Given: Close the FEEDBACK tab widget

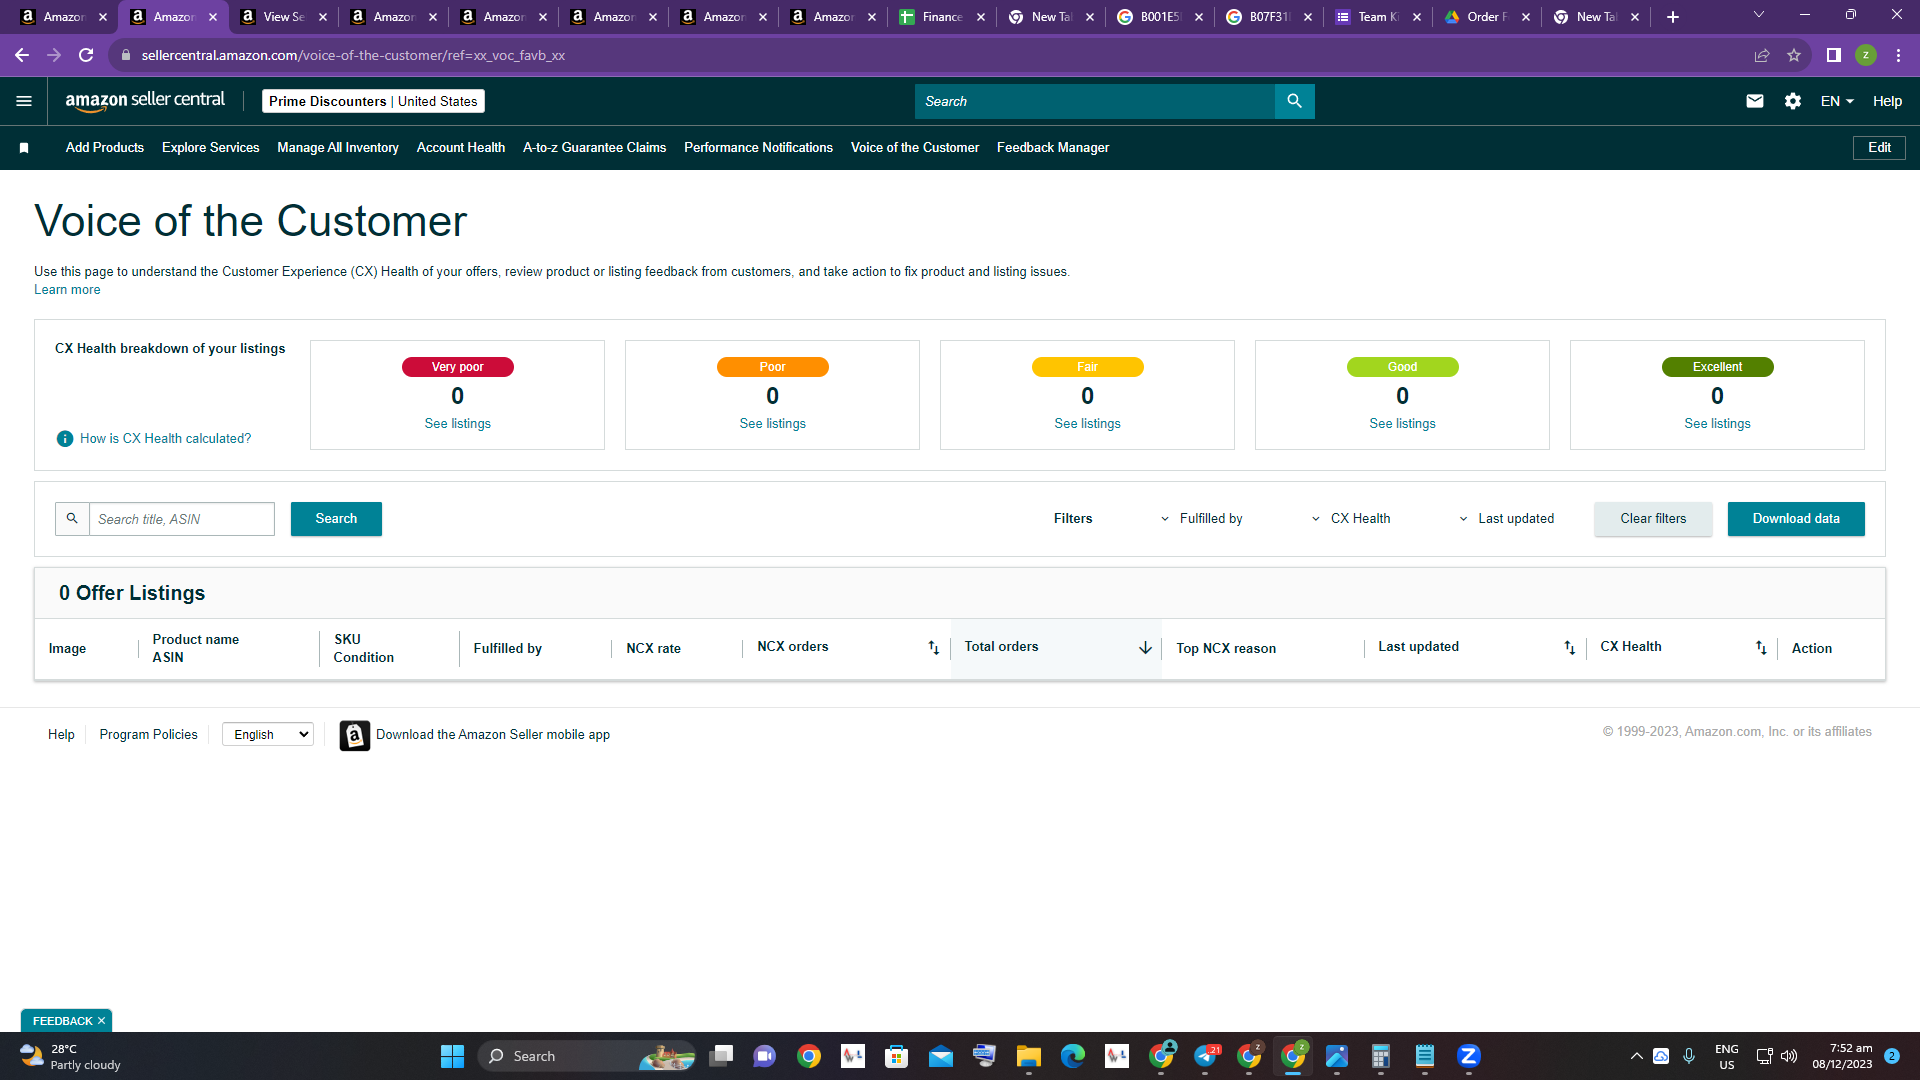Looking at the screenshot, I should (x=101, y=1021).
